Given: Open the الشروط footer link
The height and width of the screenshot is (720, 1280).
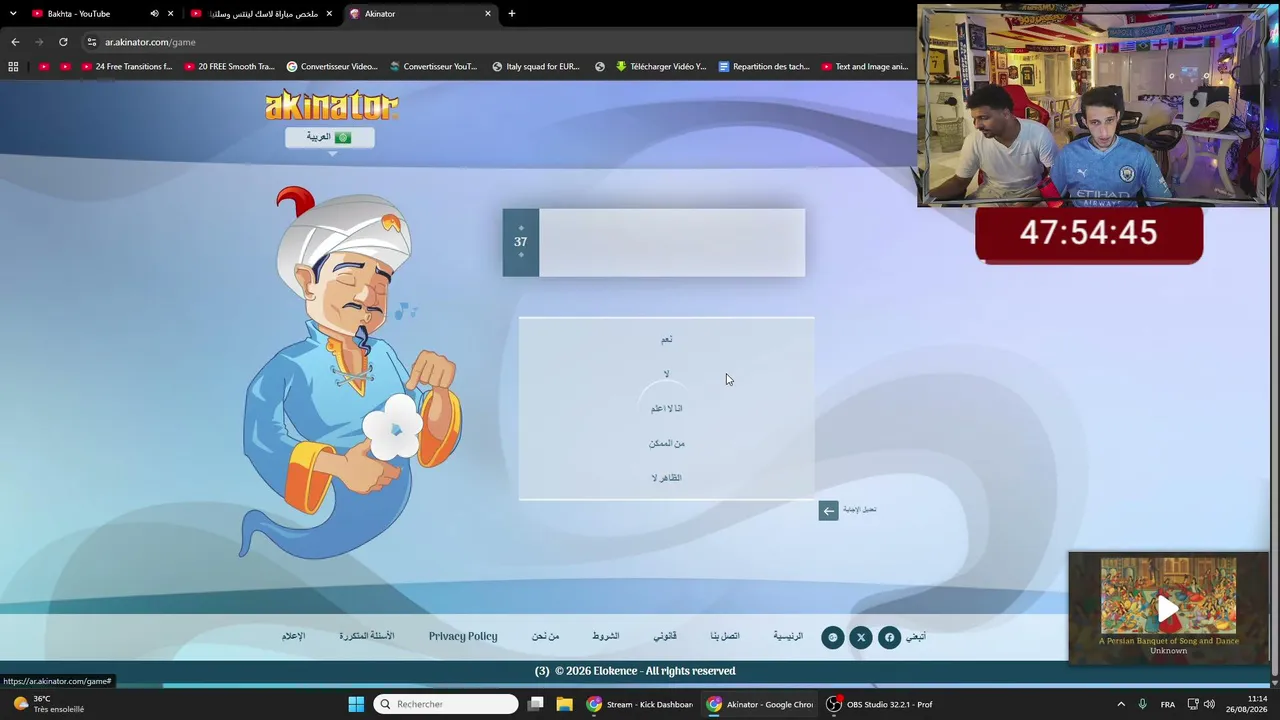Looking at the screenshot, I should coord(605,636).
